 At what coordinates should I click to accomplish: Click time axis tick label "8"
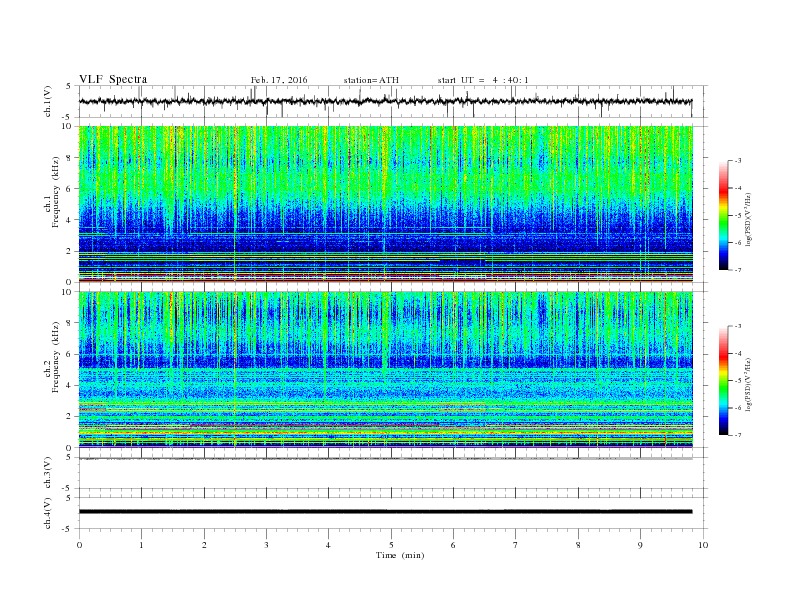pos(578,545)
